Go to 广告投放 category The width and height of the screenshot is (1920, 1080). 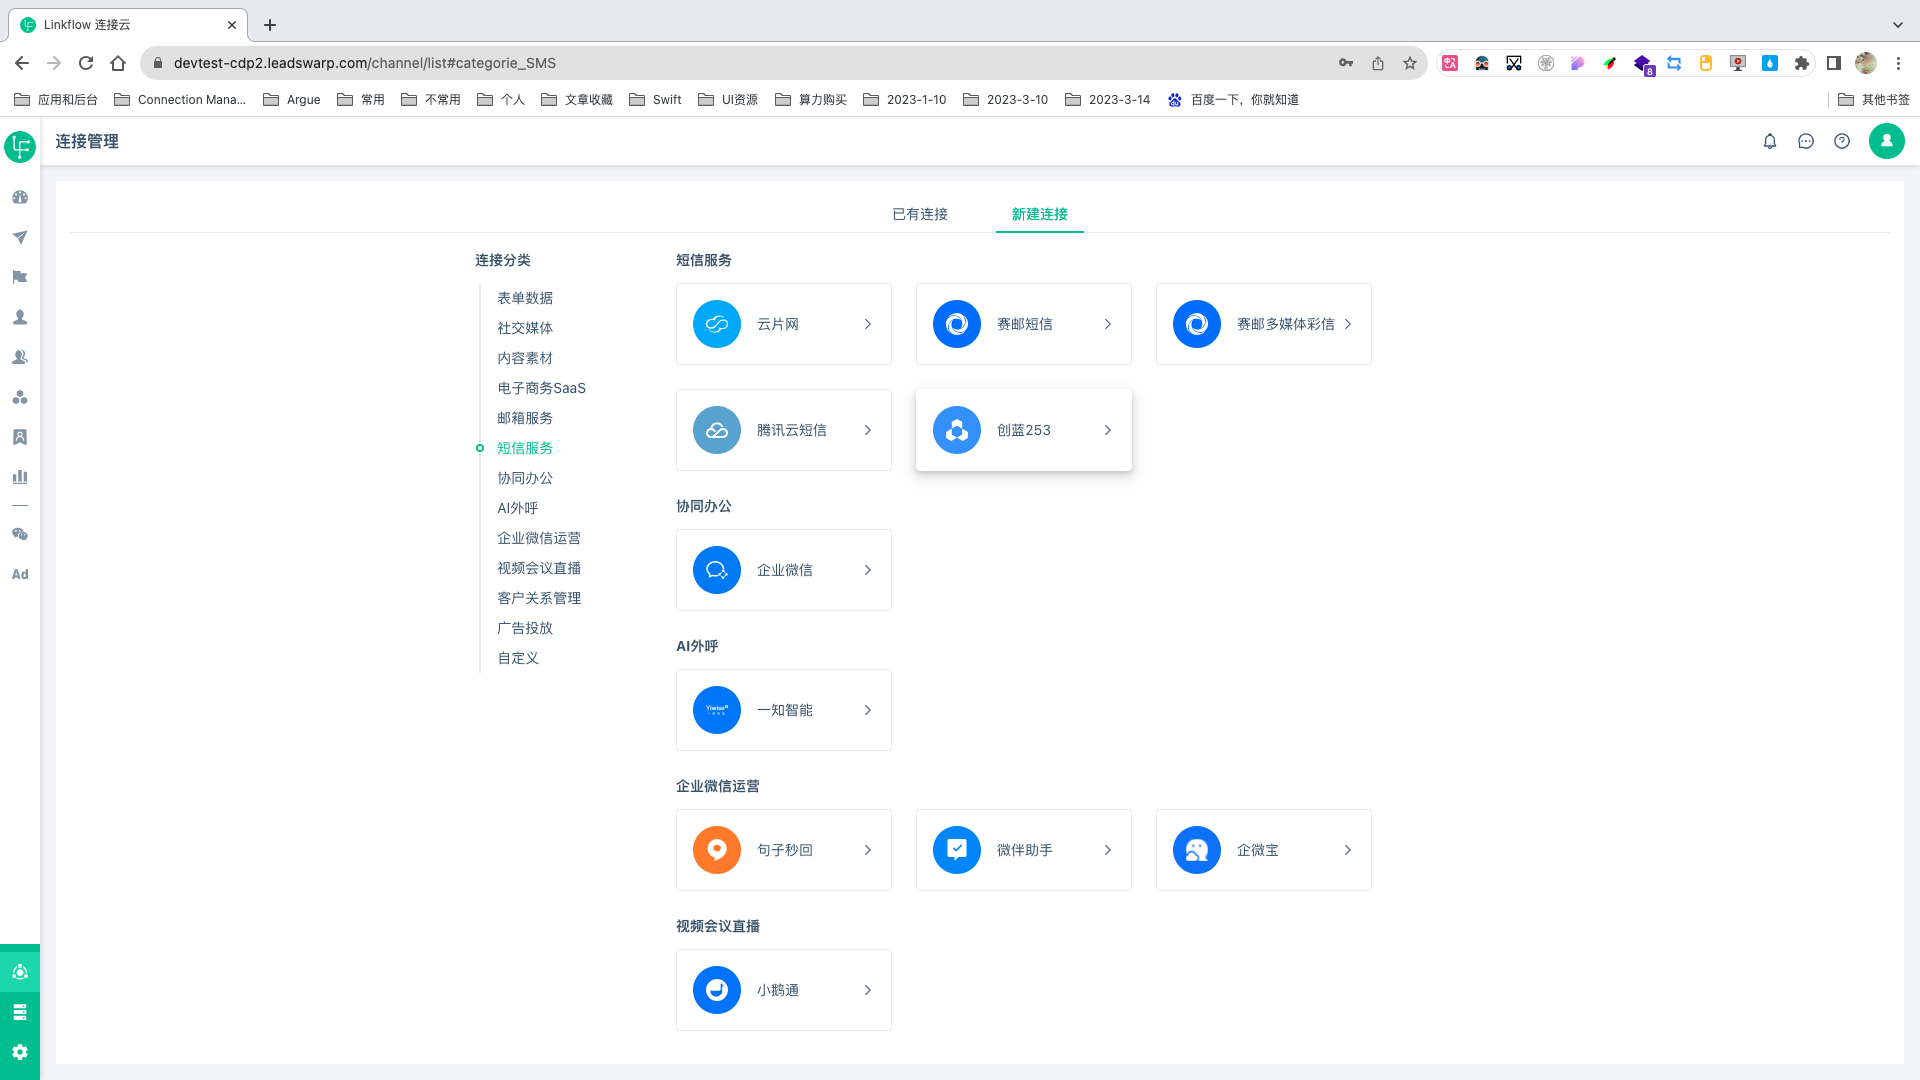click(x=525, y=628)
